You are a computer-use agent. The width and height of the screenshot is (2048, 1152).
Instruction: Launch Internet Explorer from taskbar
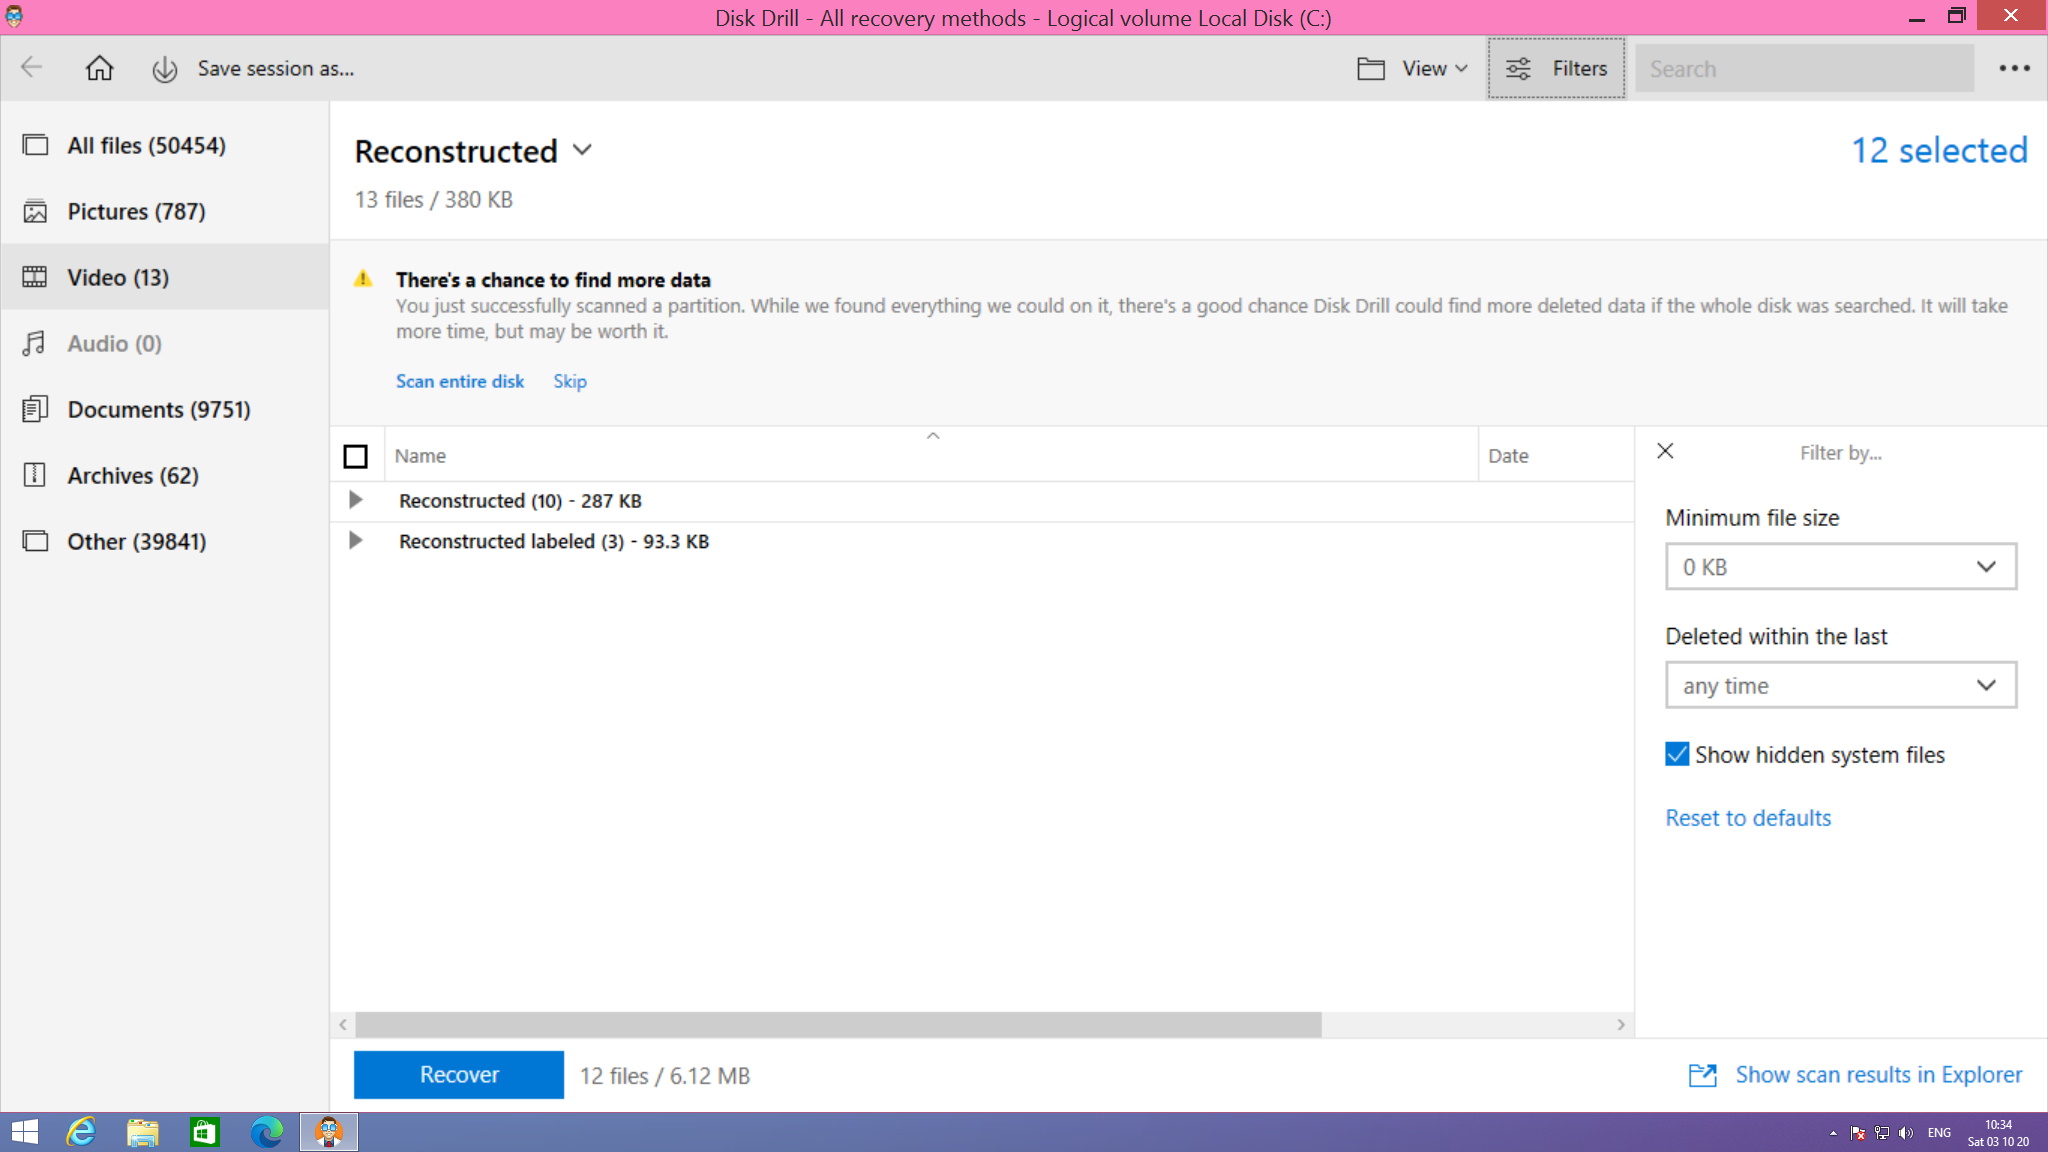pyautogui.click(x=81, y=1132)
